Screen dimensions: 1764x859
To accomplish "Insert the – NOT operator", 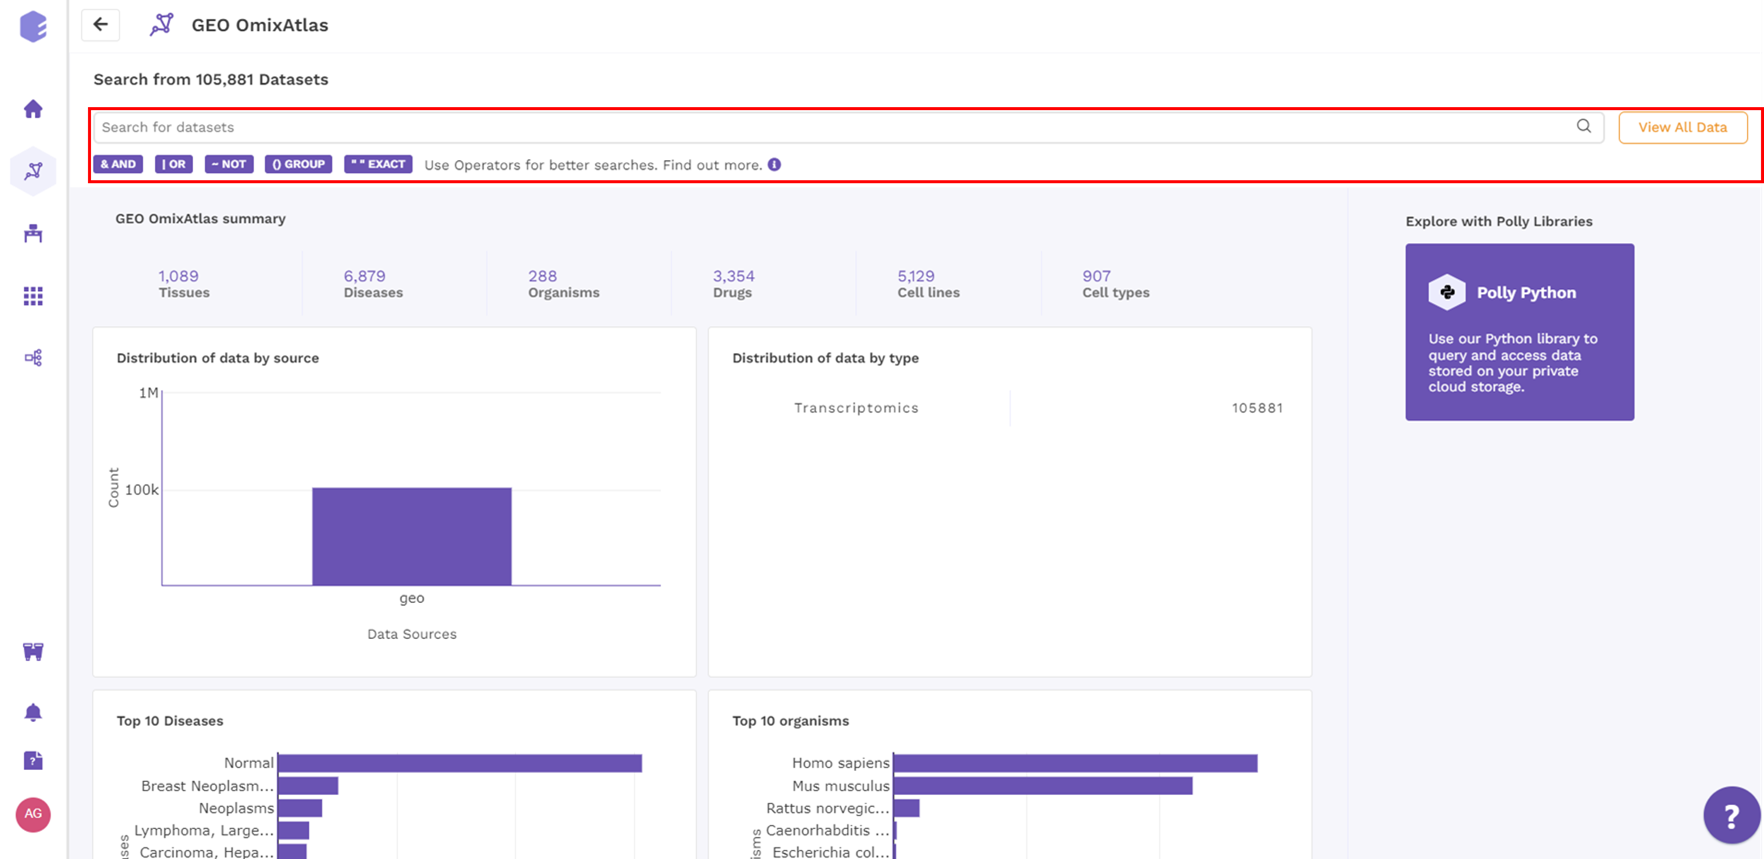I will pyautogui.click(x=229, y=164).
